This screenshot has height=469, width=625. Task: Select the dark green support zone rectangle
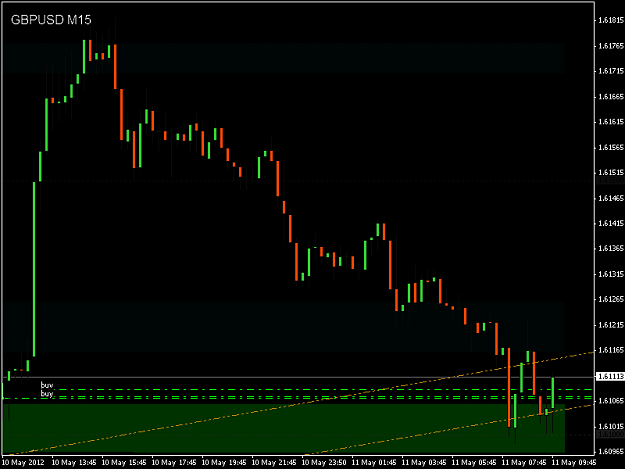pos(284,429)
